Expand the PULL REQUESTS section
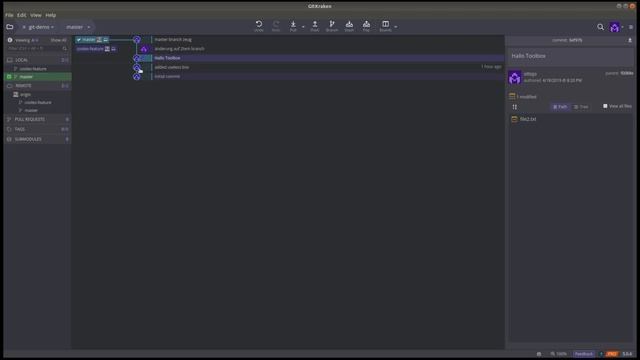The width and height of the screenshot is (640, 360). (x=37, y=119)
